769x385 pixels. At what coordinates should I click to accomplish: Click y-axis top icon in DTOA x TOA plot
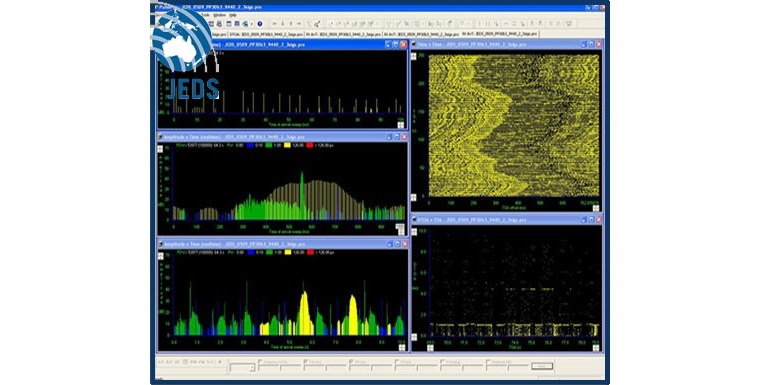pyautogui.click(x=414, y=232)
